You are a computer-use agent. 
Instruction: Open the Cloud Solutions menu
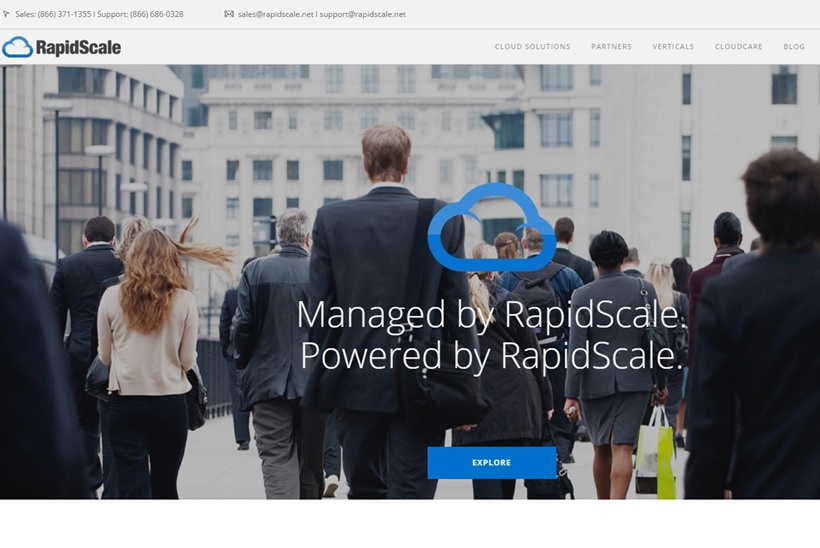tap(532, 47)
